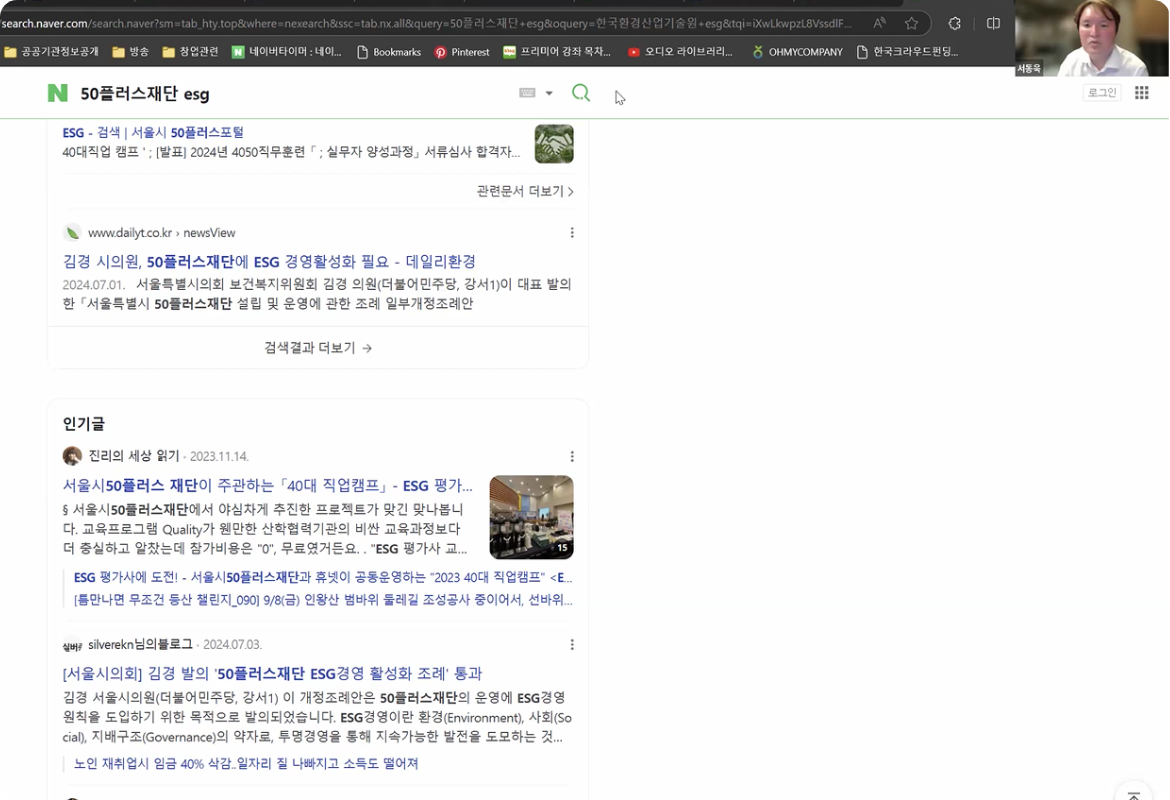Expand the search suggestions dropdown arrow

coord(549,93)
